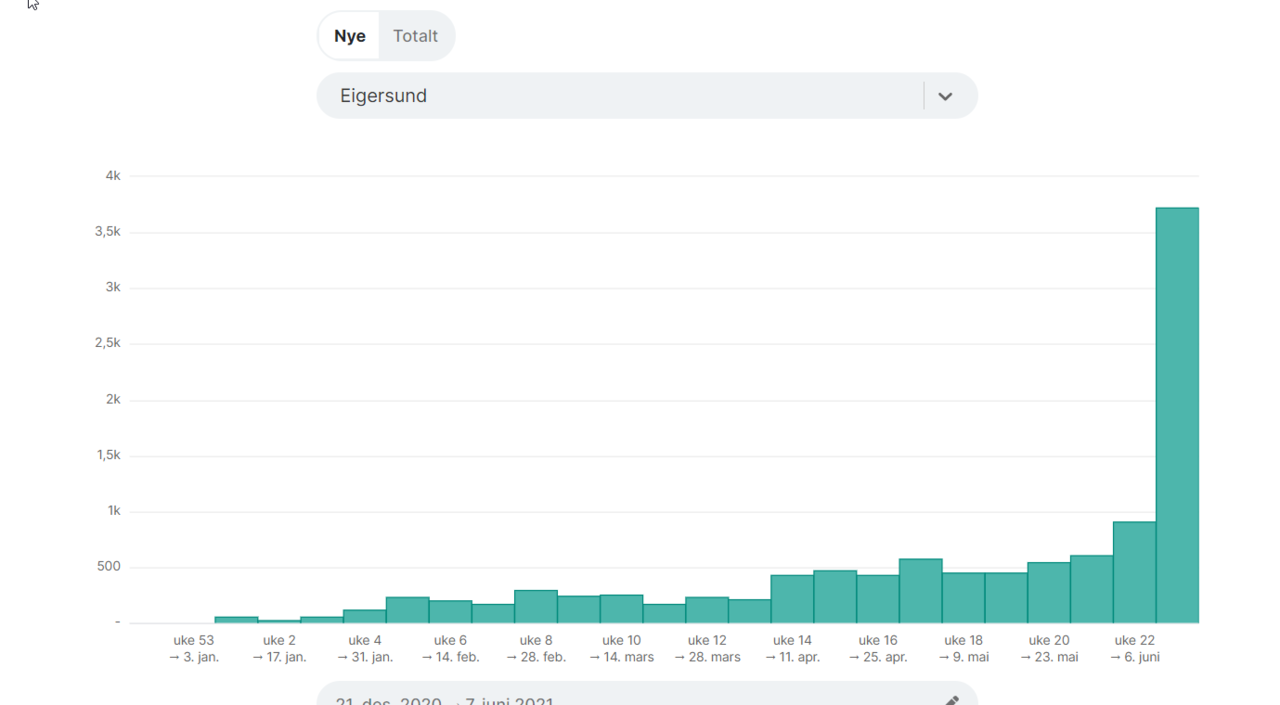Viewport: 1280px width, 705px height.
Task: Click the uke 14 bar in chart
Action: [x=792, y=599]
